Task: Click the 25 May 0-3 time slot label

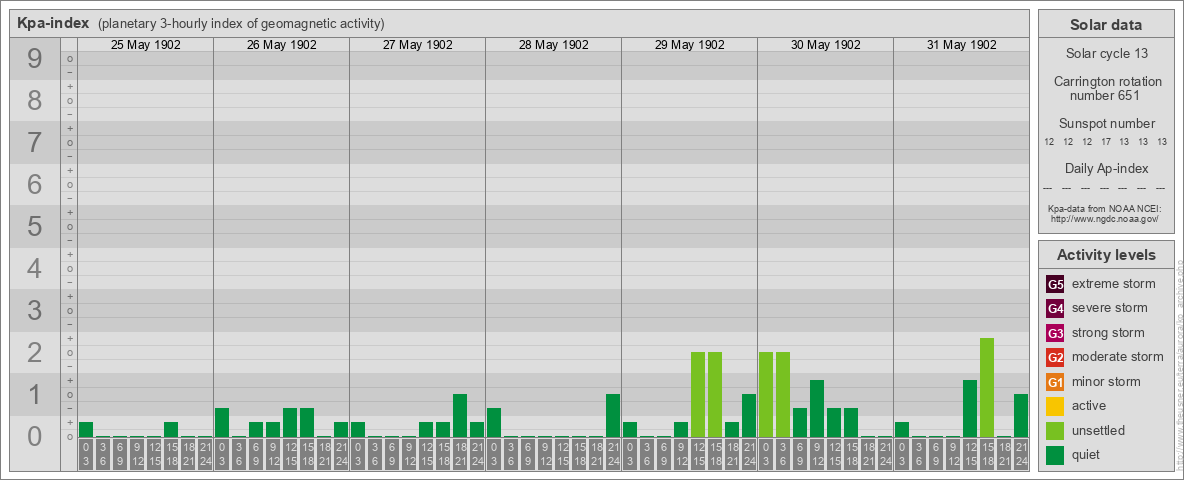Action: (86, 455)
